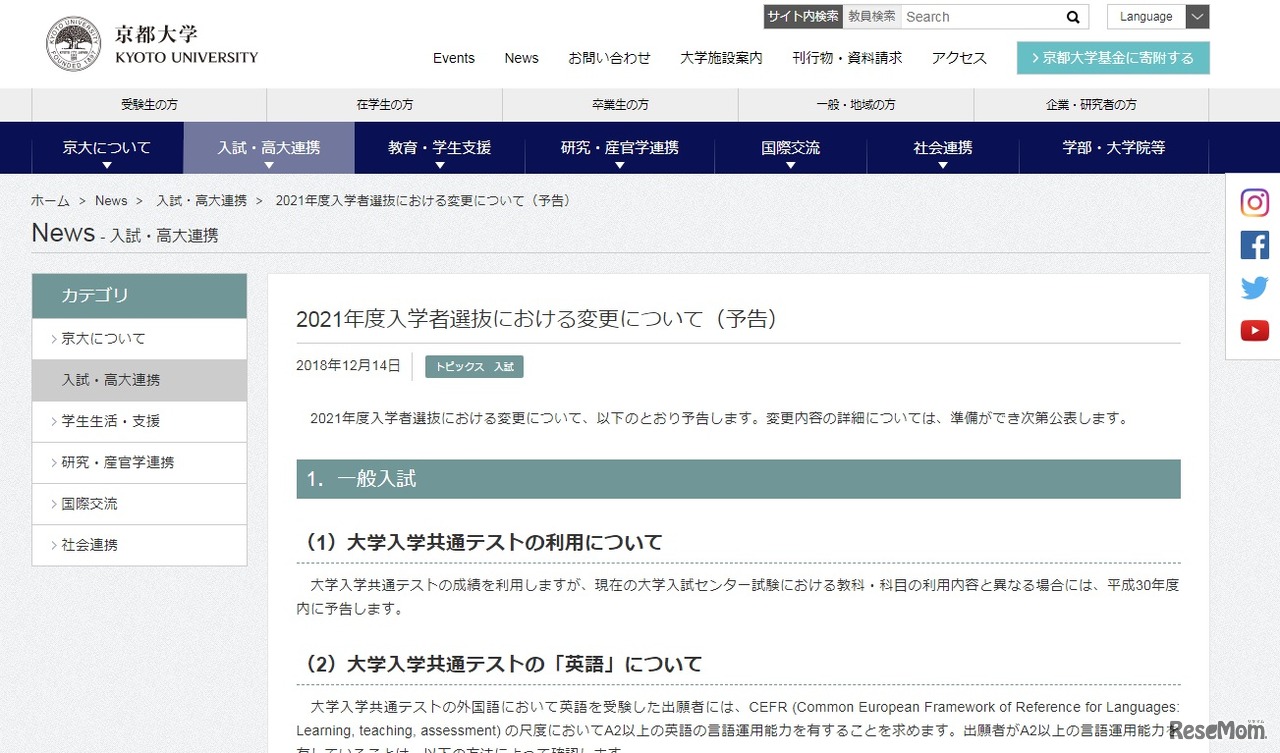The image size is (1280, 753).
Task: Open the Language dropdown
Action: 1157,17
